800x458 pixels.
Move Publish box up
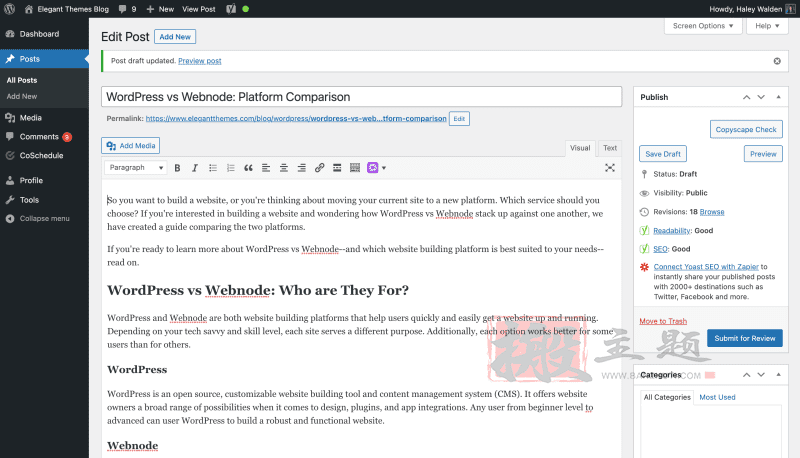click(x=746, y=97)
